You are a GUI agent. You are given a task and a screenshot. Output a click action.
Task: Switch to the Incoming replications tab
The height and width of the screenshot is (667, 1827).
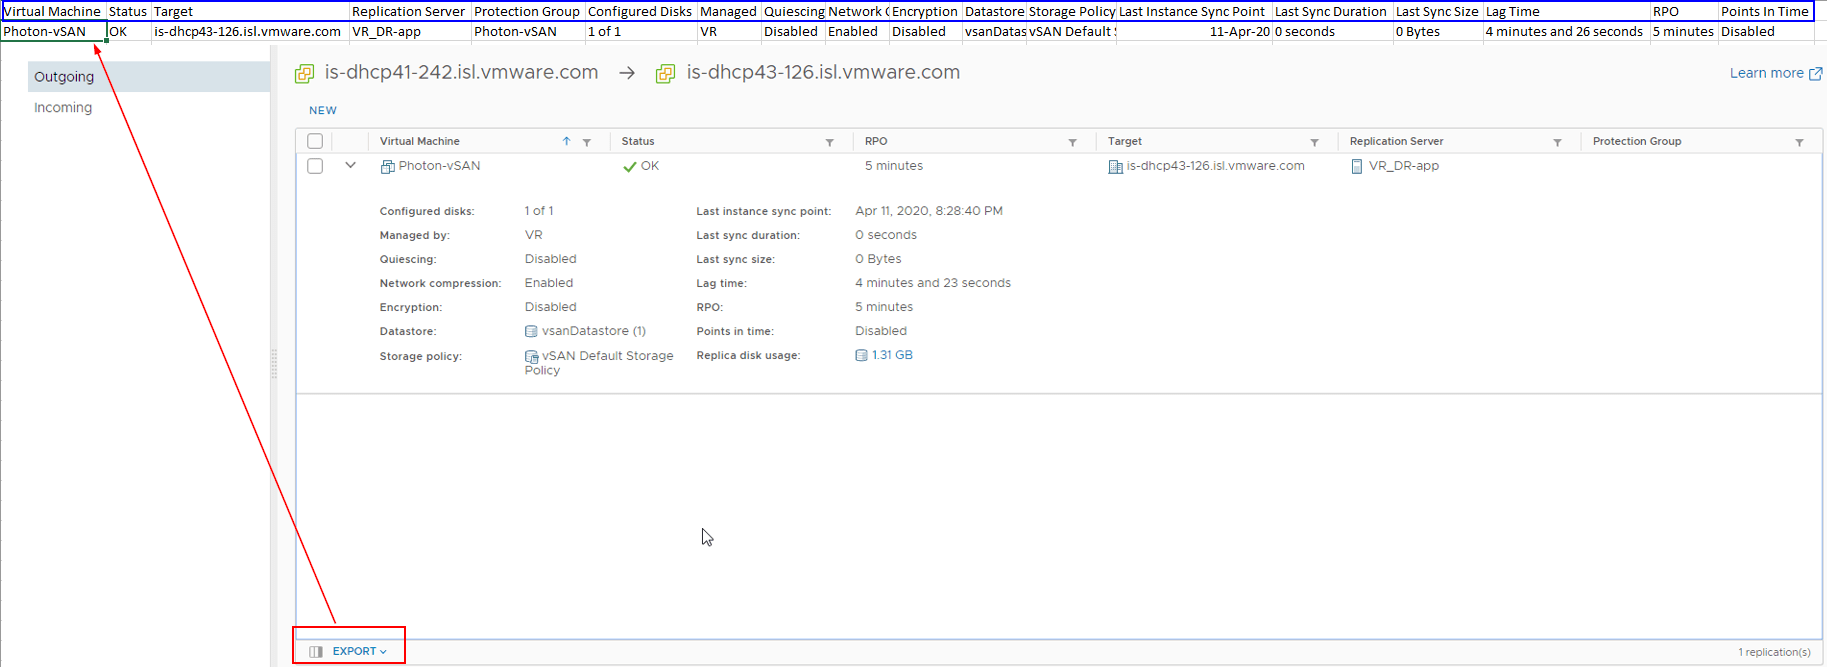coord(63,108)
